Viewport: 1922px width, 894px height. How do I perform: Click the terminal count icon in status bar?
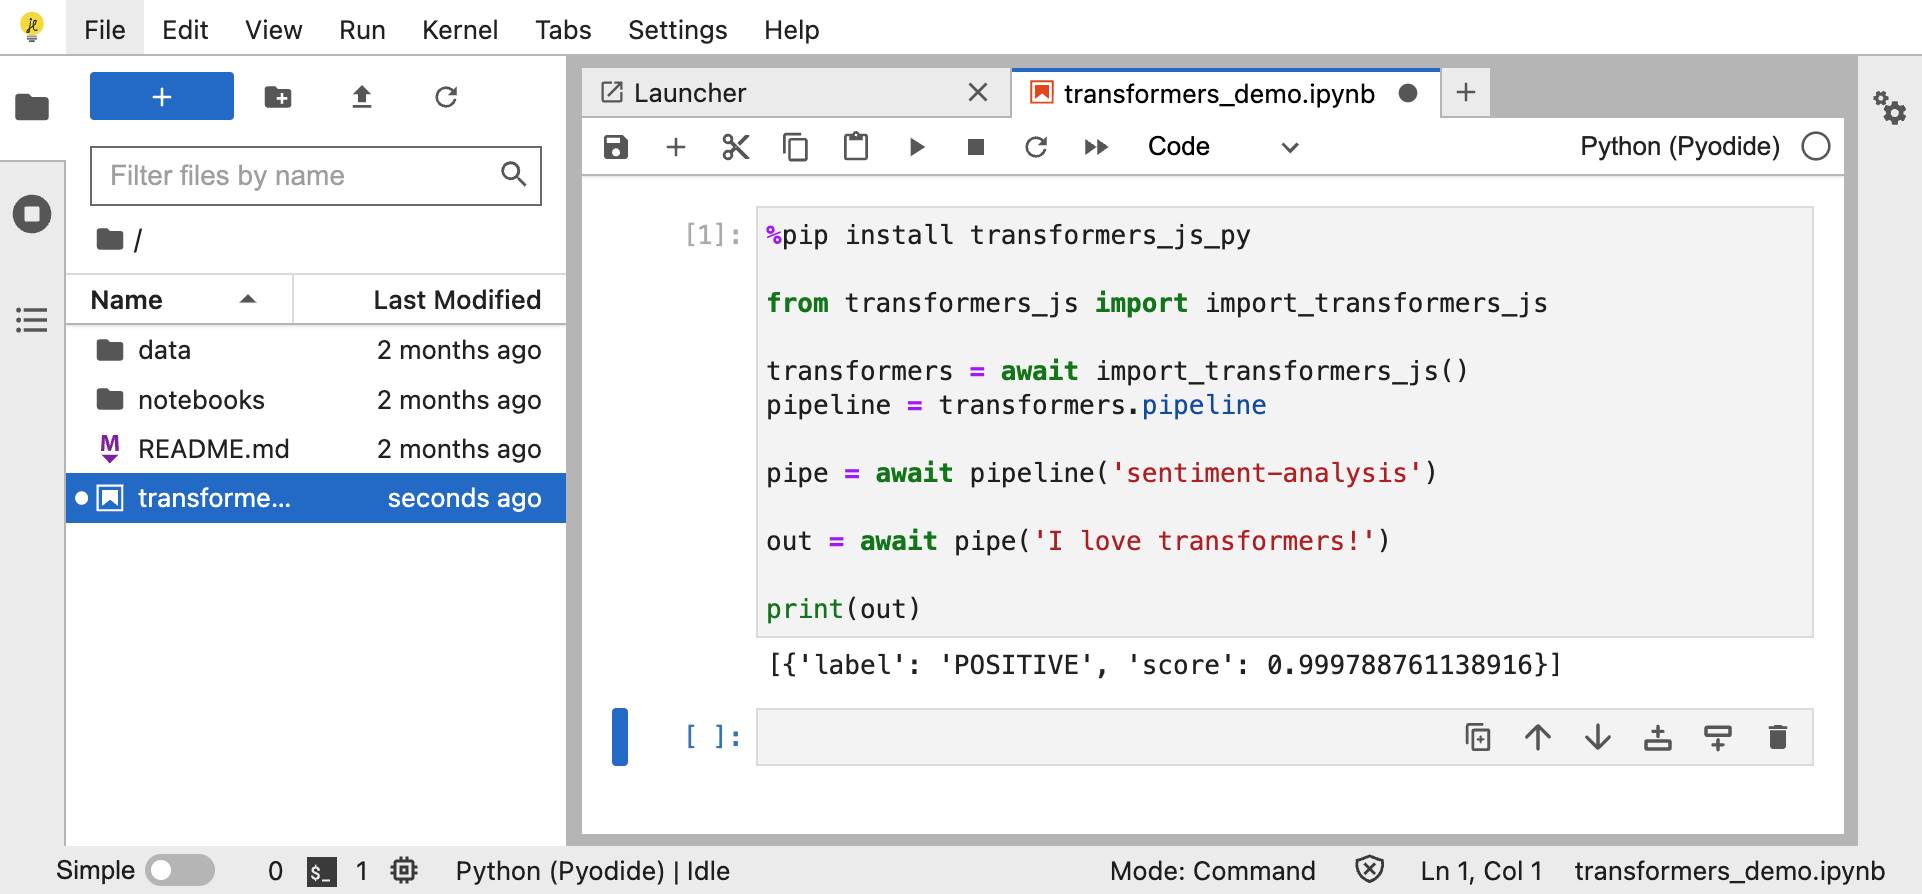(x=321, y=871)
